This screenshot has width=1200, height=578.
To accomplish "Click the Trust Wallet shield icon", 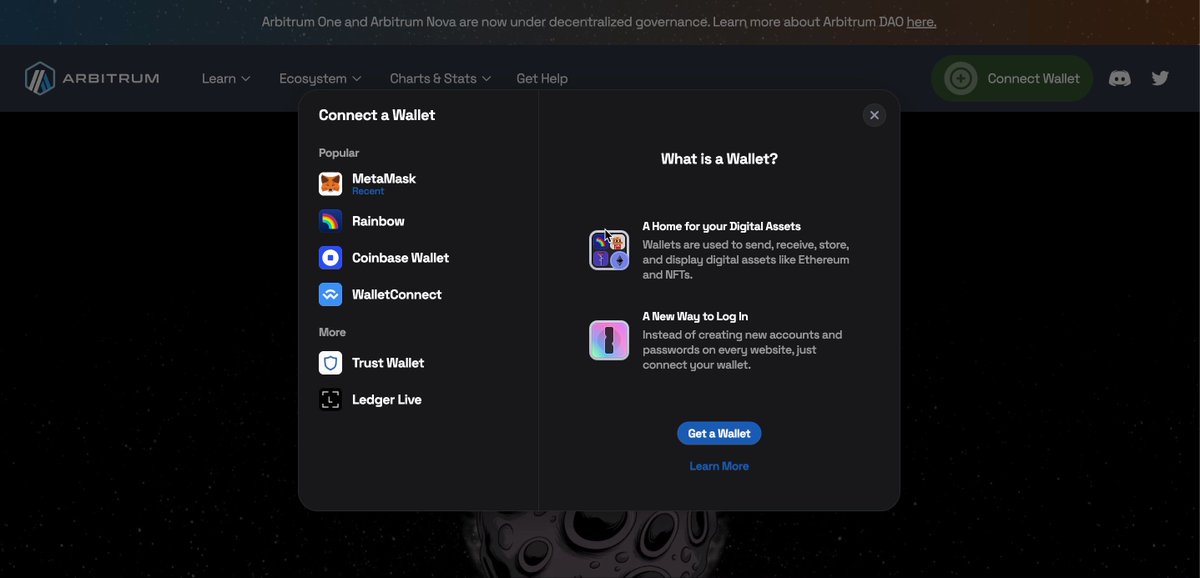I will pyautogui.click(x=330, y=363).
